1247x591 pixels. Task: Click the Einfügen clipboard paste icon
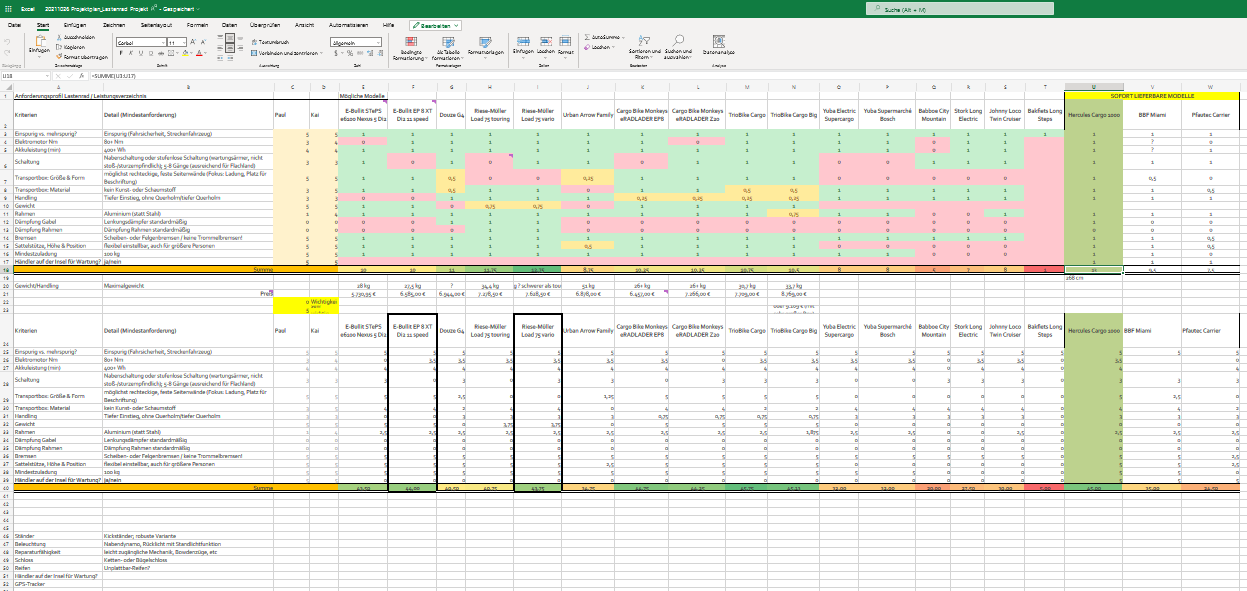pos(39,43)
